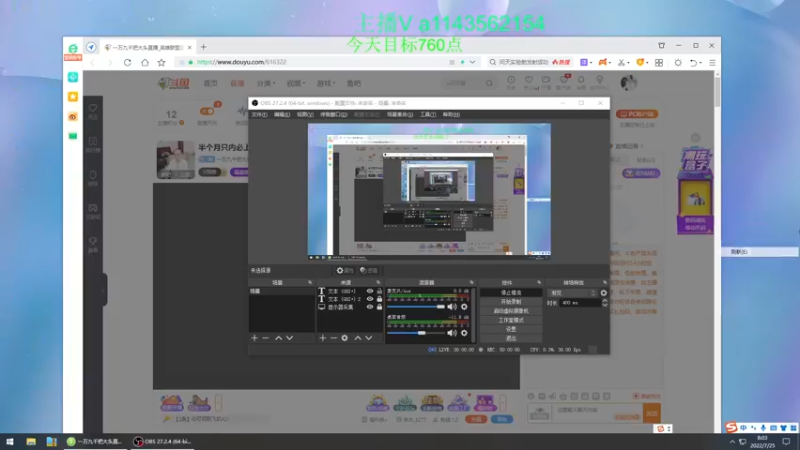Open the extensions grid icon in browser toolbar
This screenshot has width=800, height=450.
click(659, 62)
